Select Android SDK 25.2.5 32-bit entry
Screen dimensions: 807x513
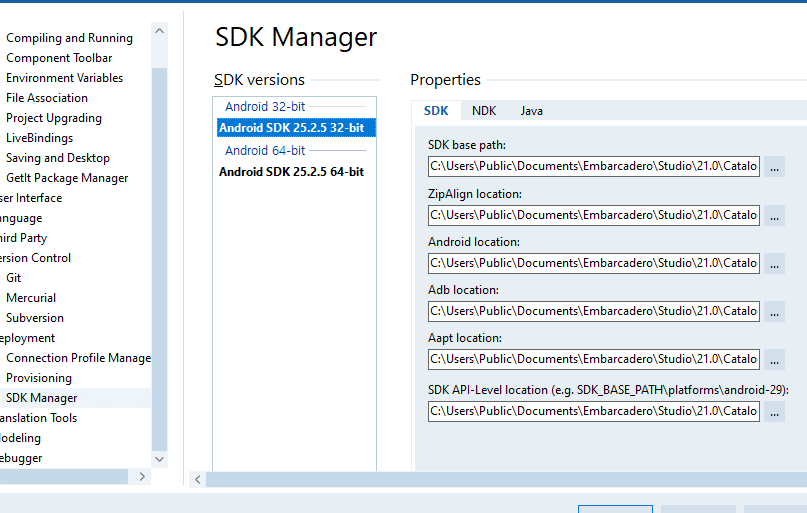(296, 128)
